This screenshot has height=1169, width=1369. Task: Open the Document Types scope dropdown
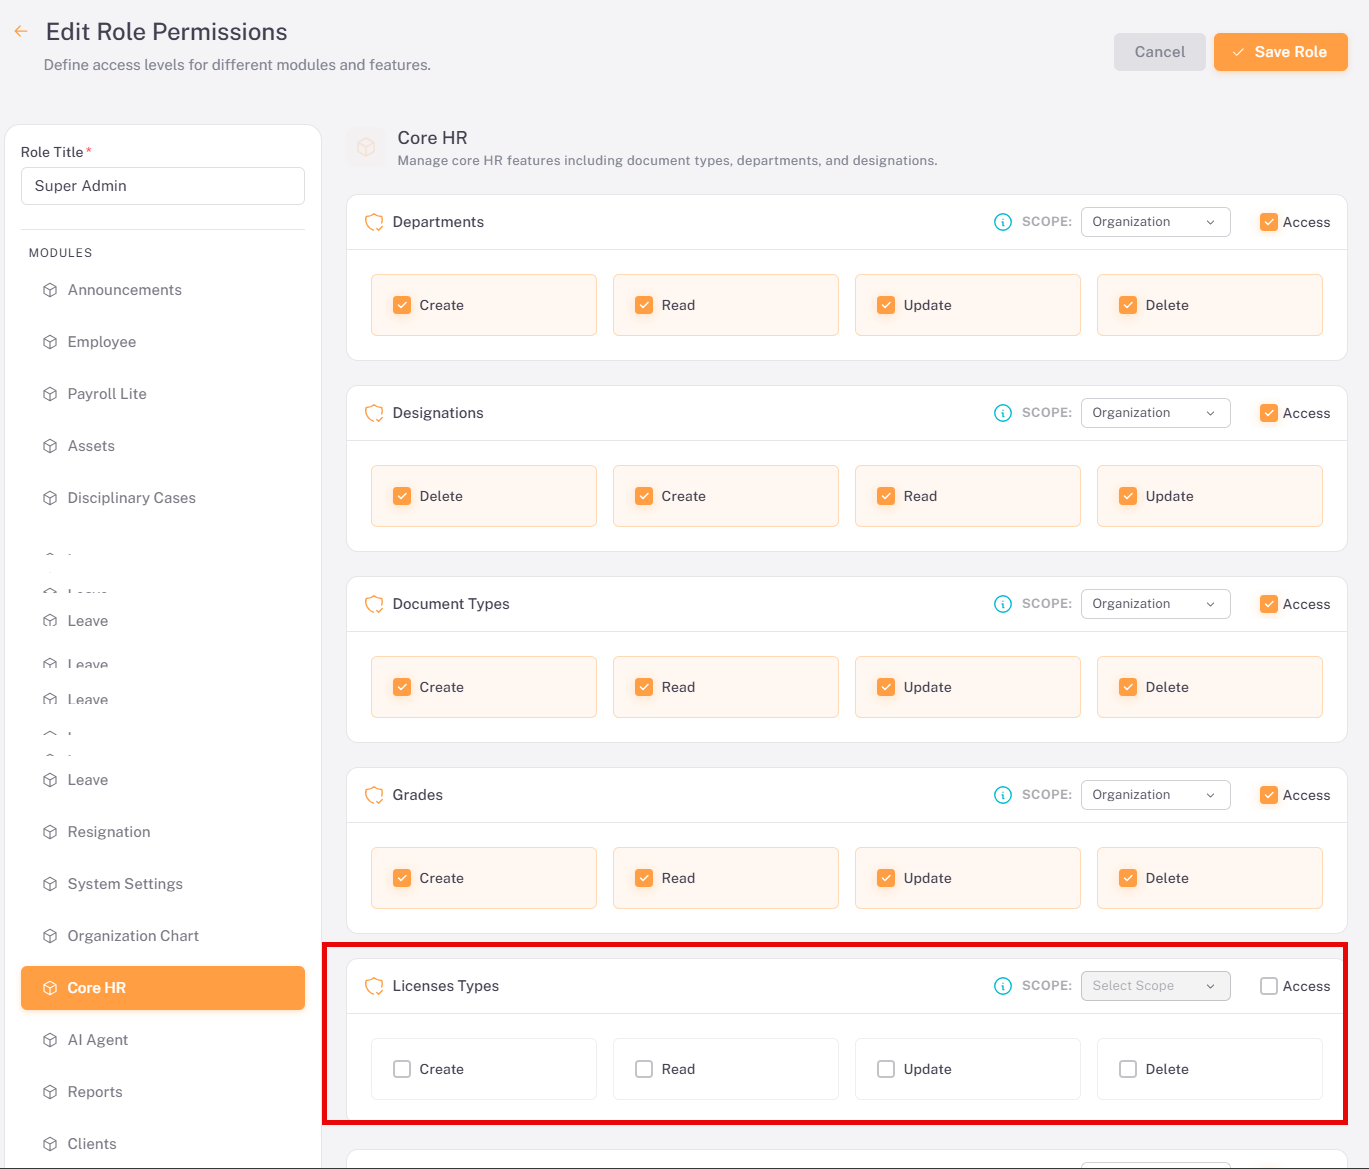[1155, 604]
